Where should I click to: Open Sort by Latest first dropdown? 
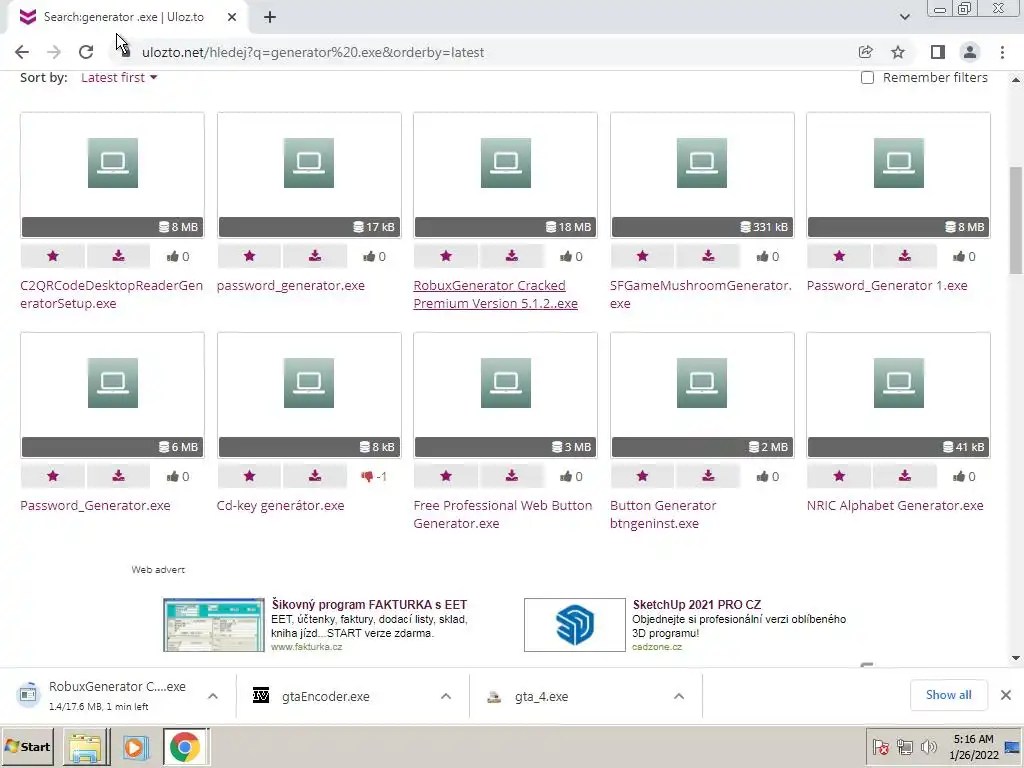click(x=119, y=78)
